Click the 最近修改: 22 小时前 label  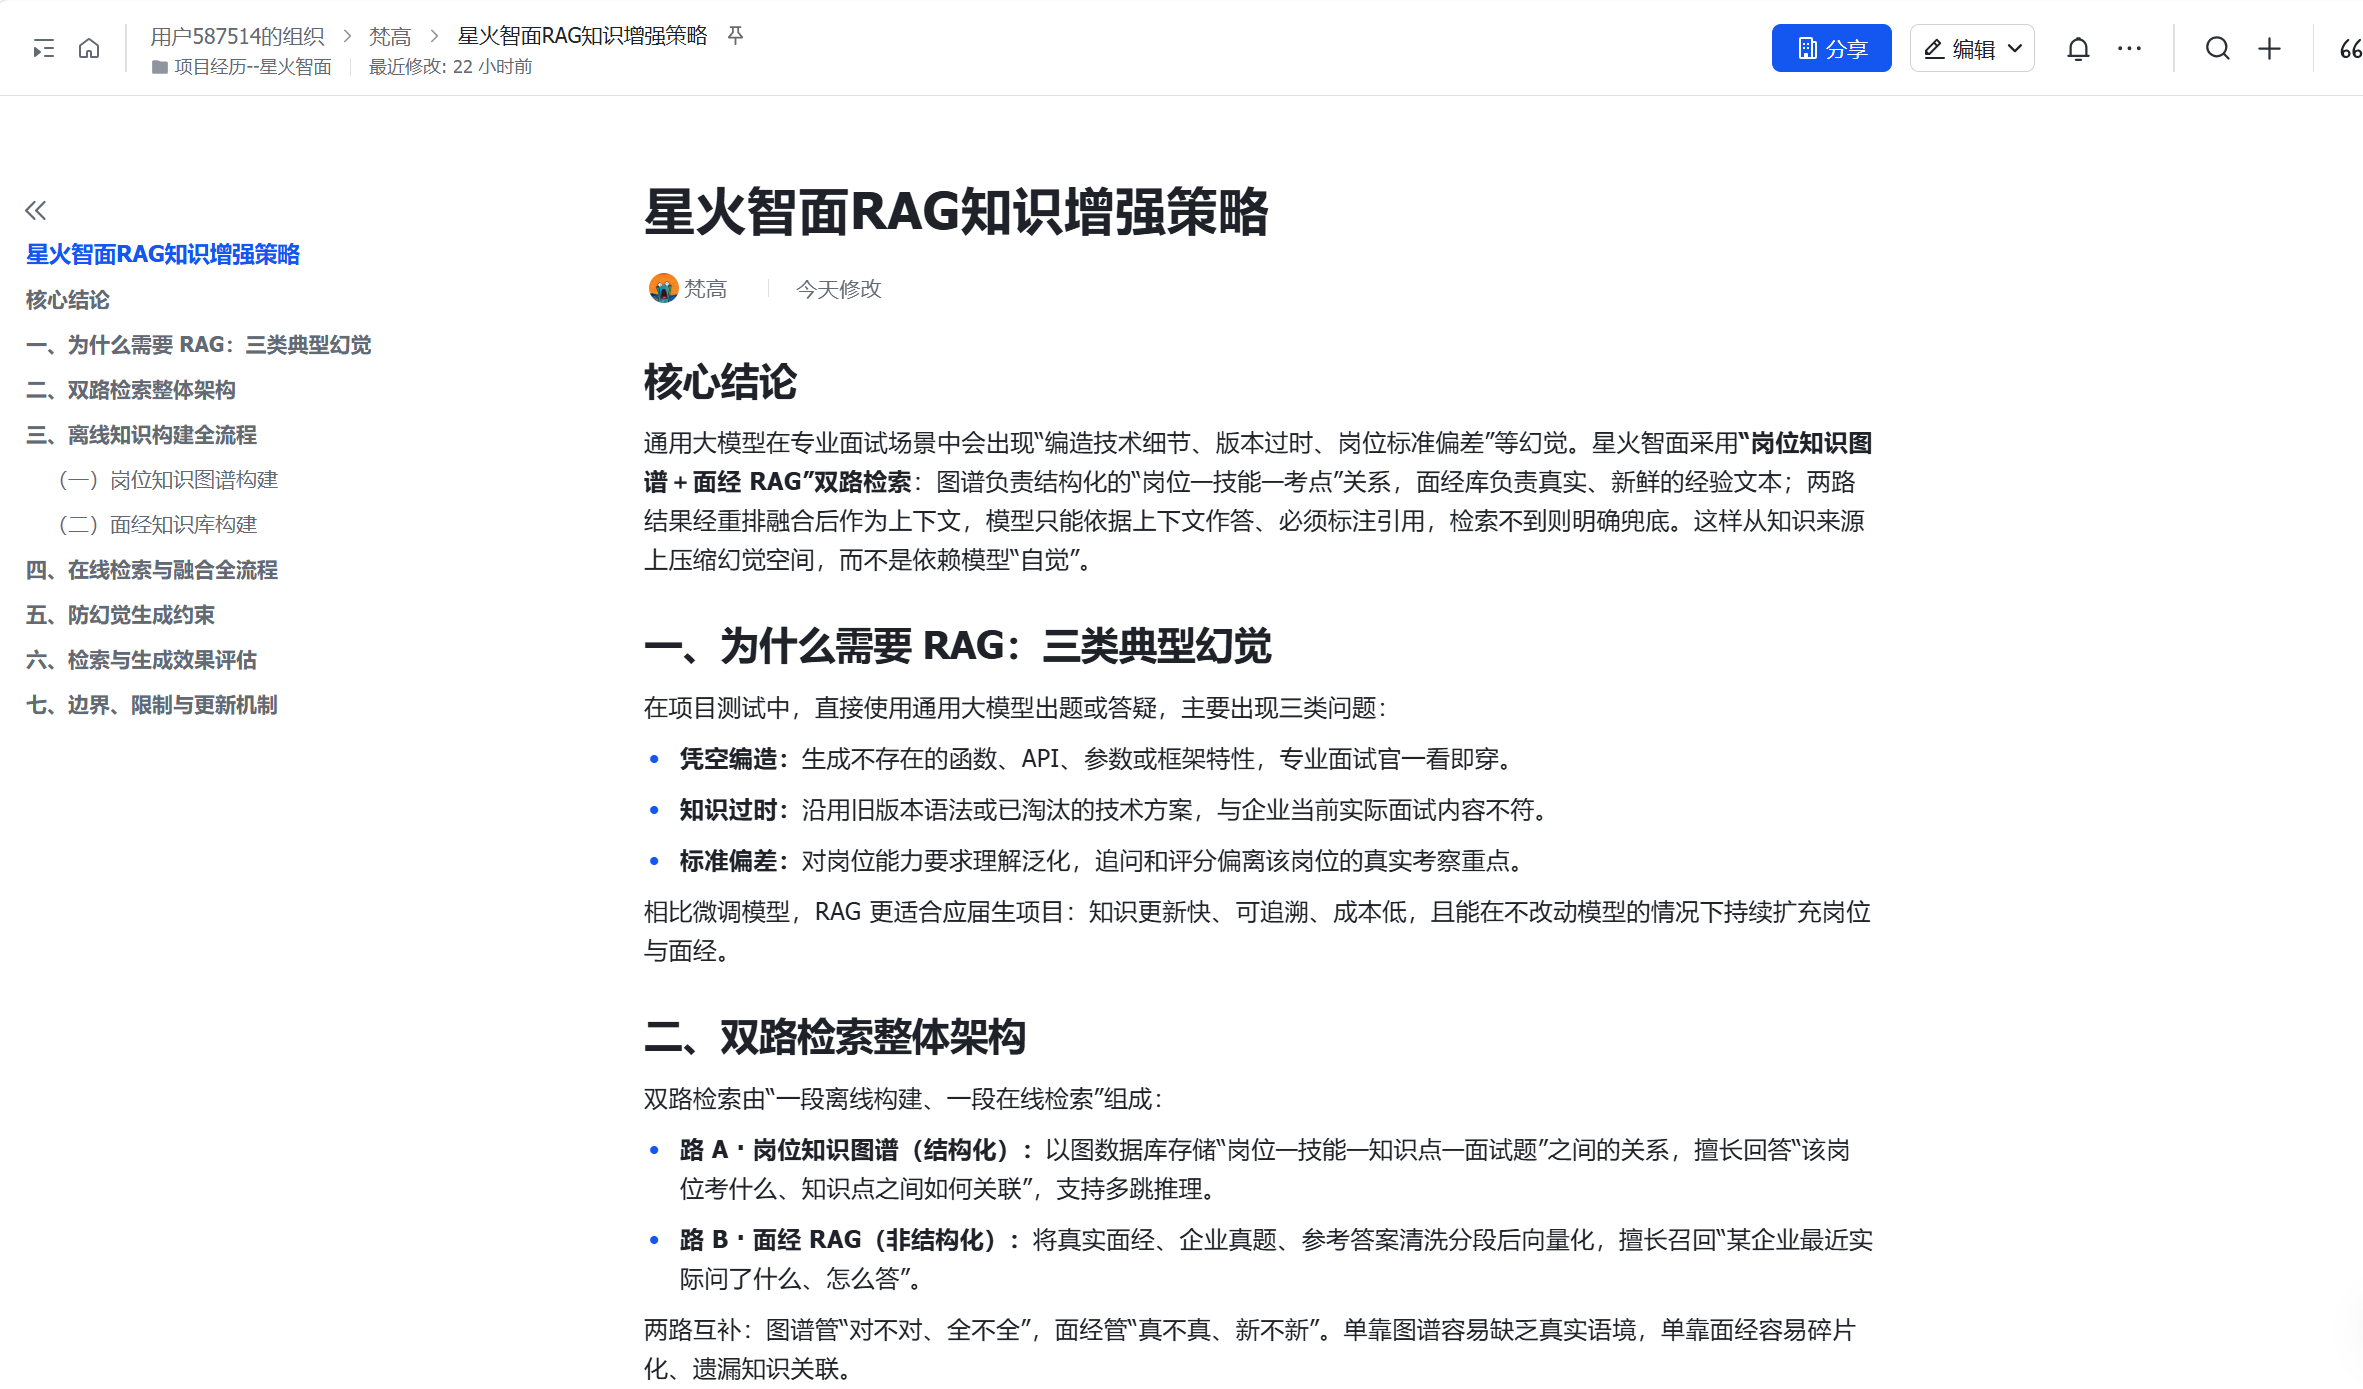[450, 67]
